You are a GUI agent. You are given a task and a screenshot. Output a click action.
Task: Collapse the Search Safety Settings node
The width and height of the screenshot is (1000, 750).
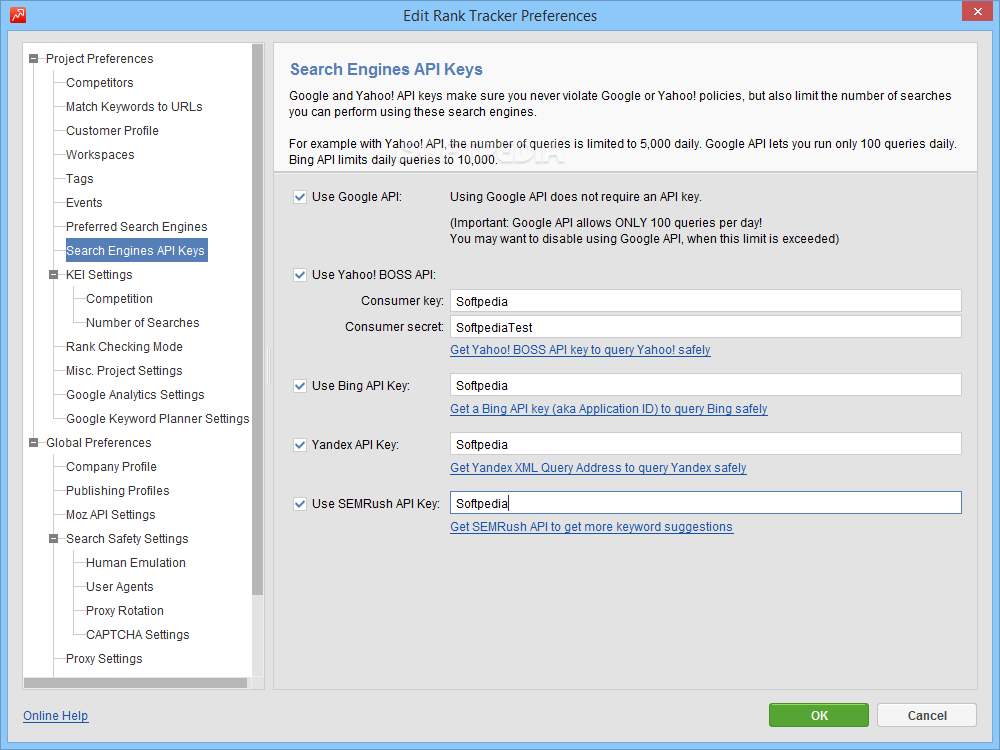point(54,539)
